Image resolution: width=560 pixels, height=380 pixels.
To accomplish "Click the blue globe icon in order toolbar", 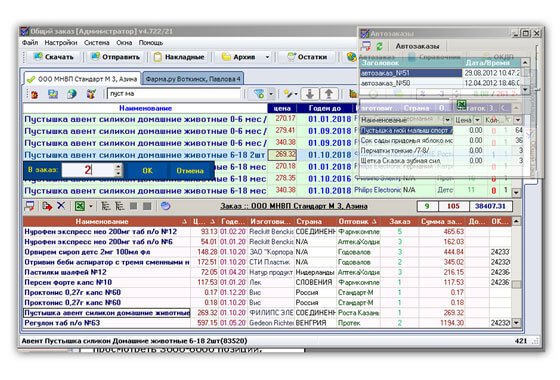I will (165, 206).
